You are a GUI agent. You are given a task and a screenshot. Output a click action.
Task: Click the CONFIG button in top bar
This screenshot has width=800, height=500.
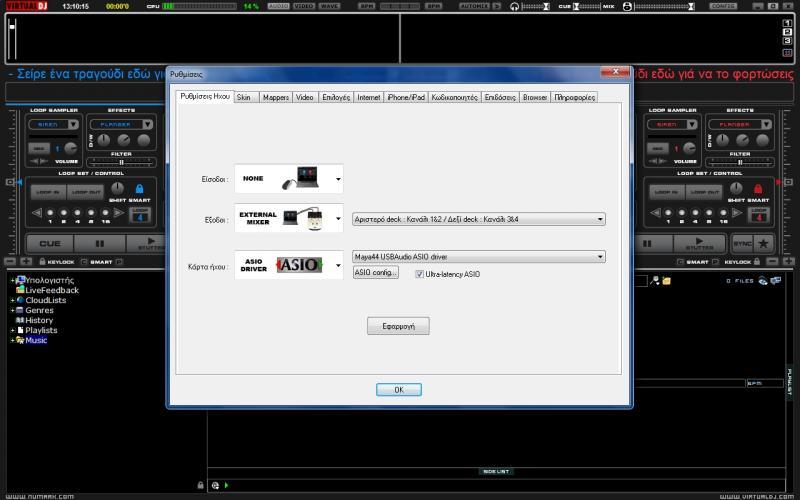723,6
